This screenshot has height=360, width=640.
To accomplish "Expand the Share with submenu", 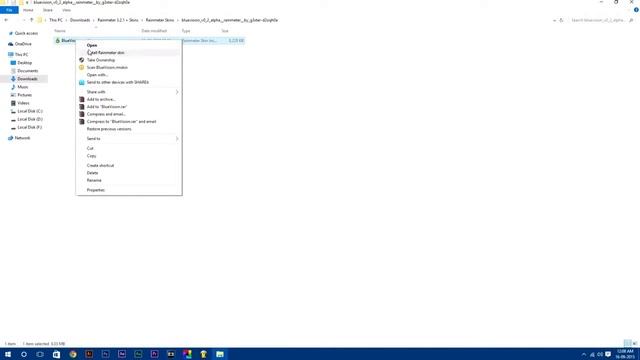I will click(x=129, y=92).
